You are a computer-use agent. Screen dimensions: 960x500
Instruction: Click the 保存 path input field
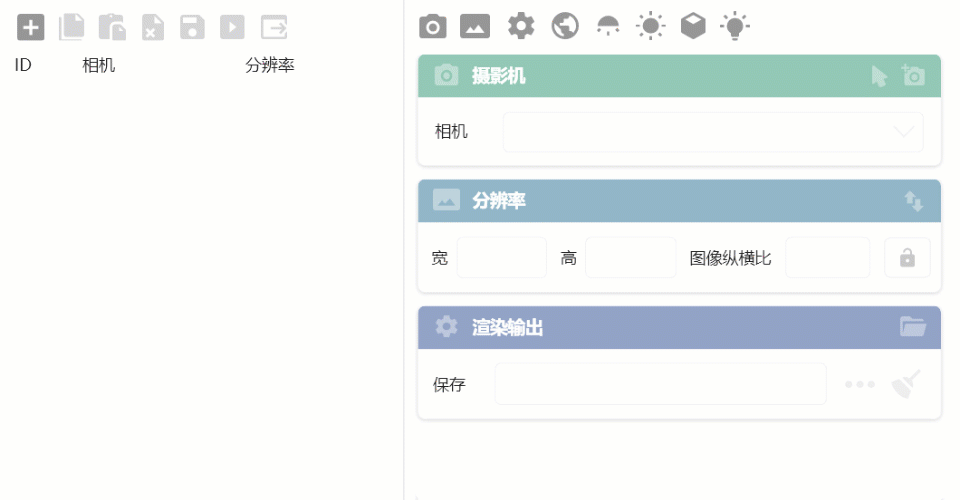point(660,384)
